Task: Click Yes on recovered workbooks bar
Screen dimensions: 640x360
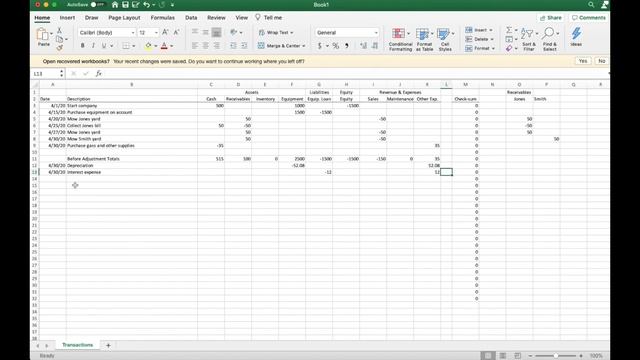Action: click(x=583, y=61)
